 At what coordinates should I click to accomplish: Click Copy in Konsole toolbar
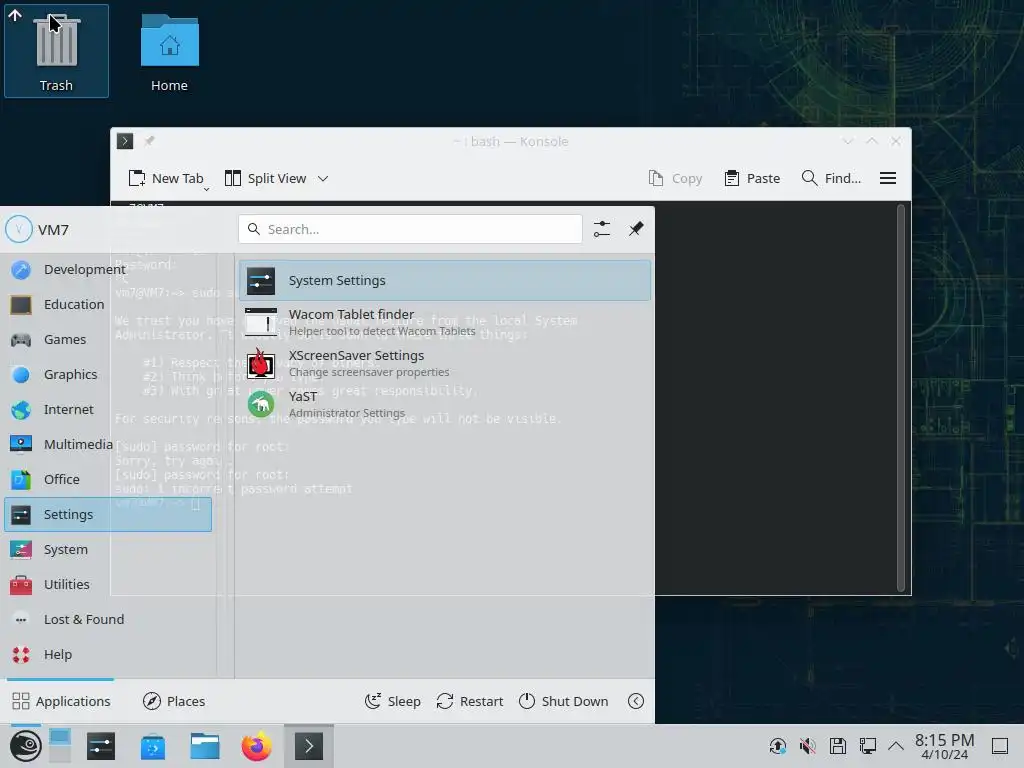click(x=675, y=178)
